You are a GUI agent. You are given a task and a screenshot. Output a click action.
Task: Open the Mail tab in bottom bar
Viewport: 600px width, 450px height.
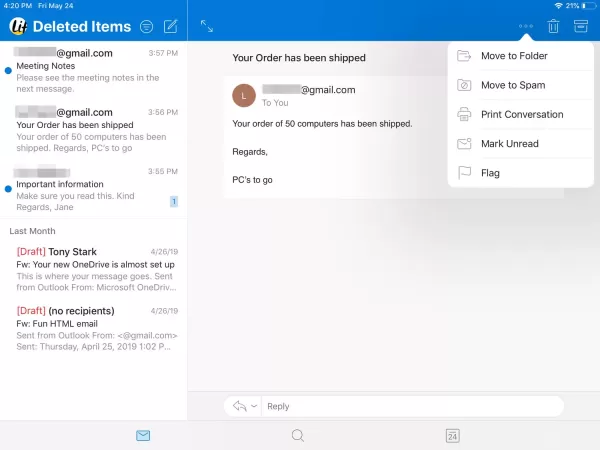[143, 435]
